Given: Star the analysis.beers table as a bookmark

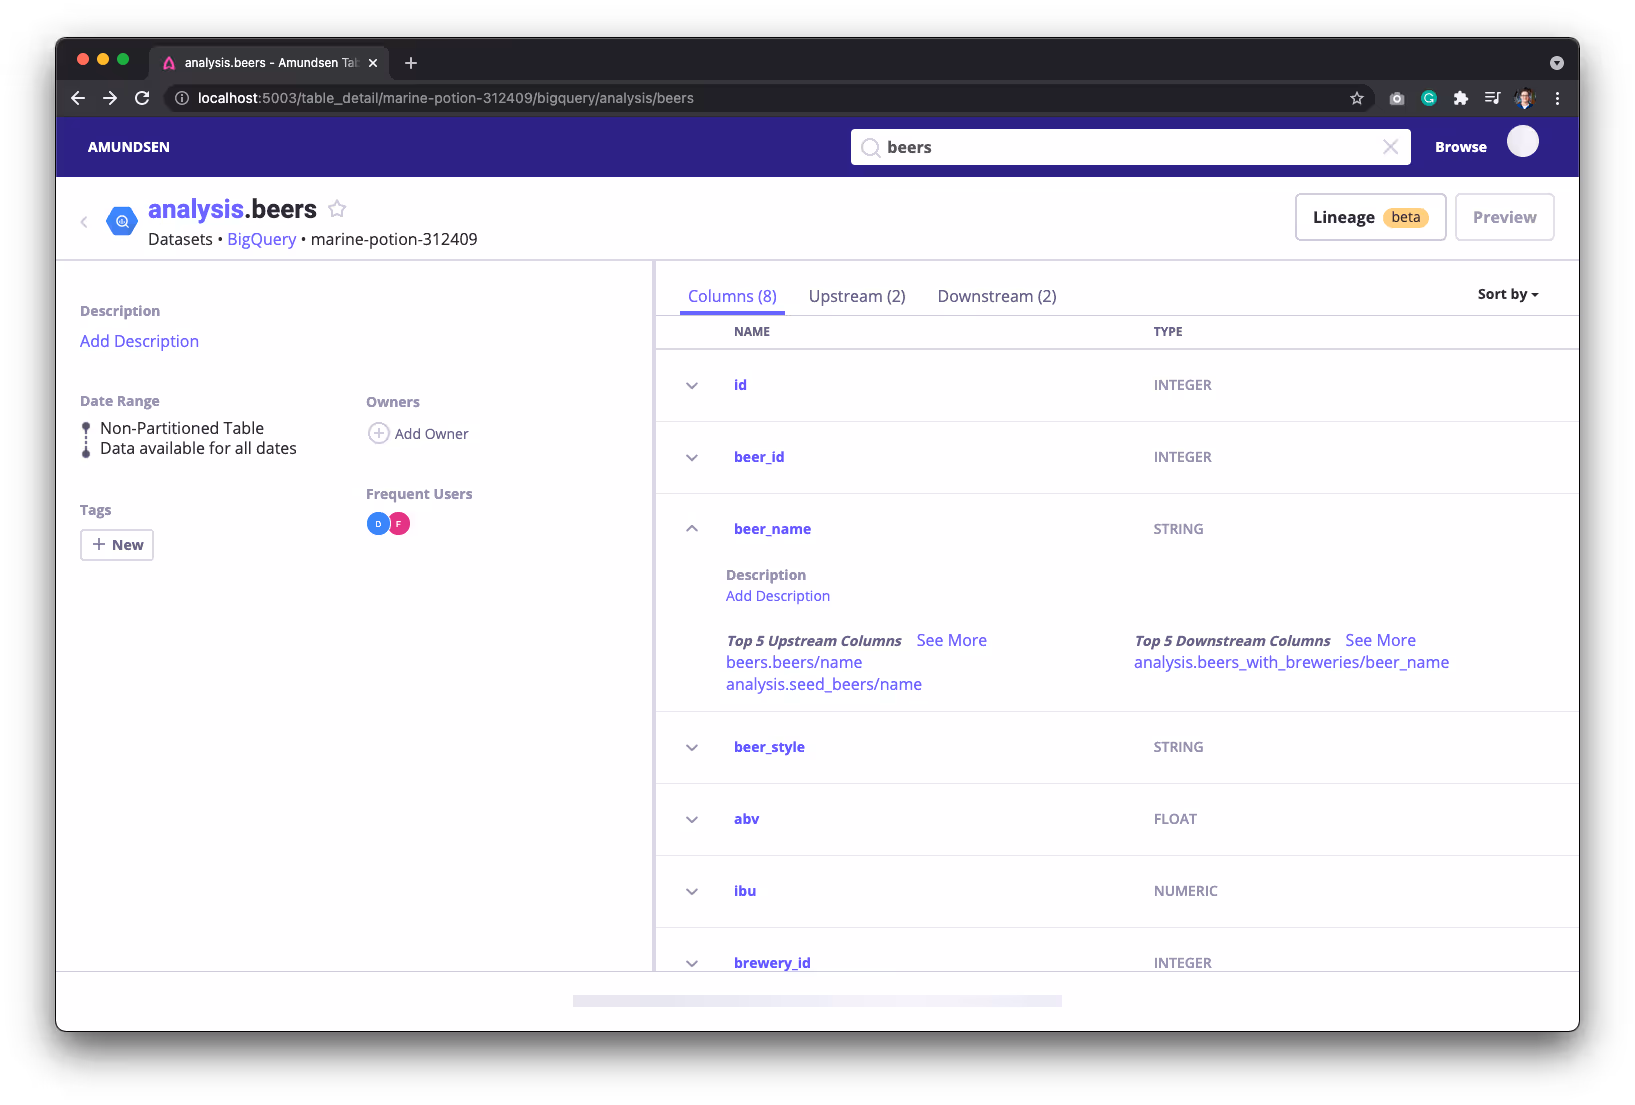Looking at the screenshot, I should [337, 209].
